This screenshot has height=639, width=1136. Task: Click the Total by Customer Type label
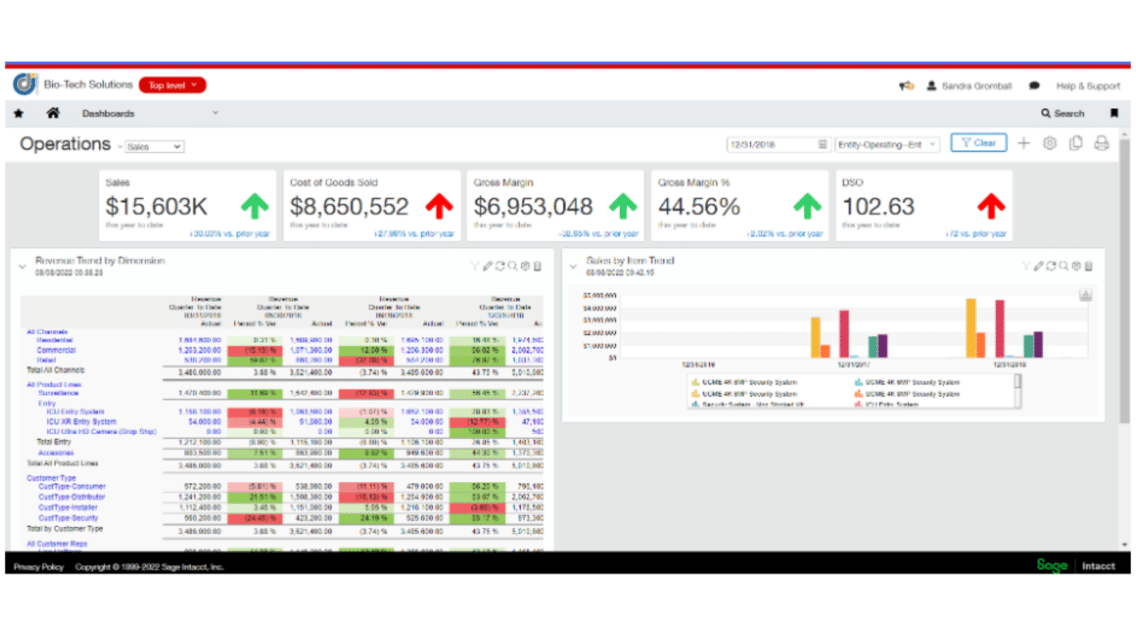click(x=65, y=529)
